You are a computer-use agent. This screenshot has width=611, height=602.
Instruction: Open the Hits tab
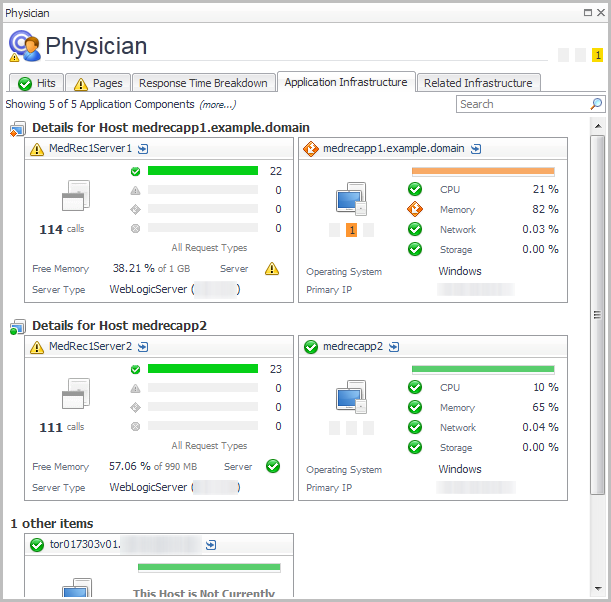pos(37,83)
